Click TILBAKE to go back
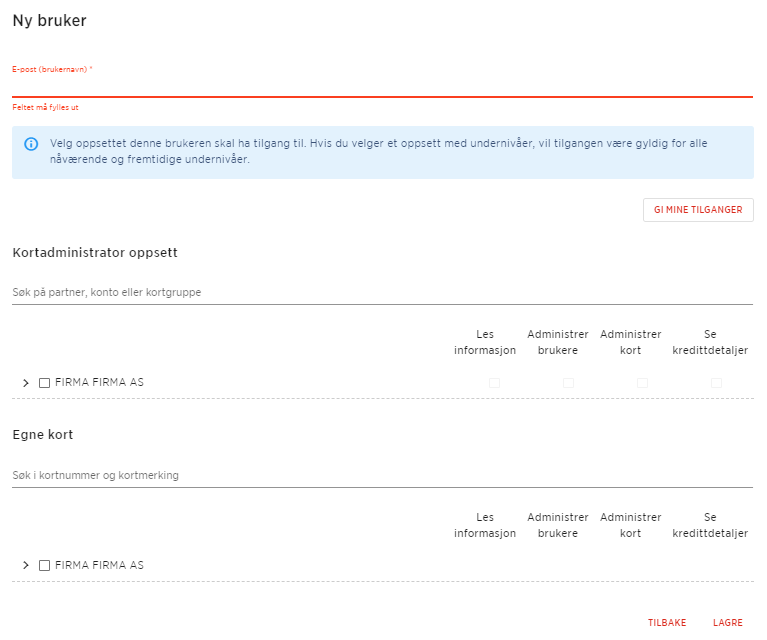This screenshot has width=767, height=640. (667, 622)
